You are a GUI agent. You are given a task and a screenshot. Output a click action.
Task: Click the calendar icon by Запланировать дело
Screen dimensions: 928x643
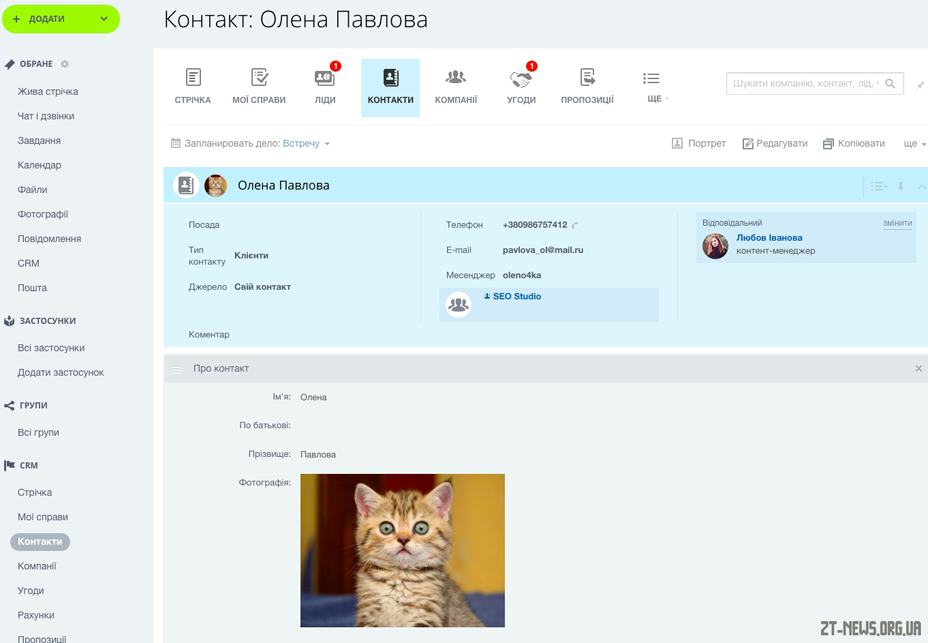click(176, 143)
